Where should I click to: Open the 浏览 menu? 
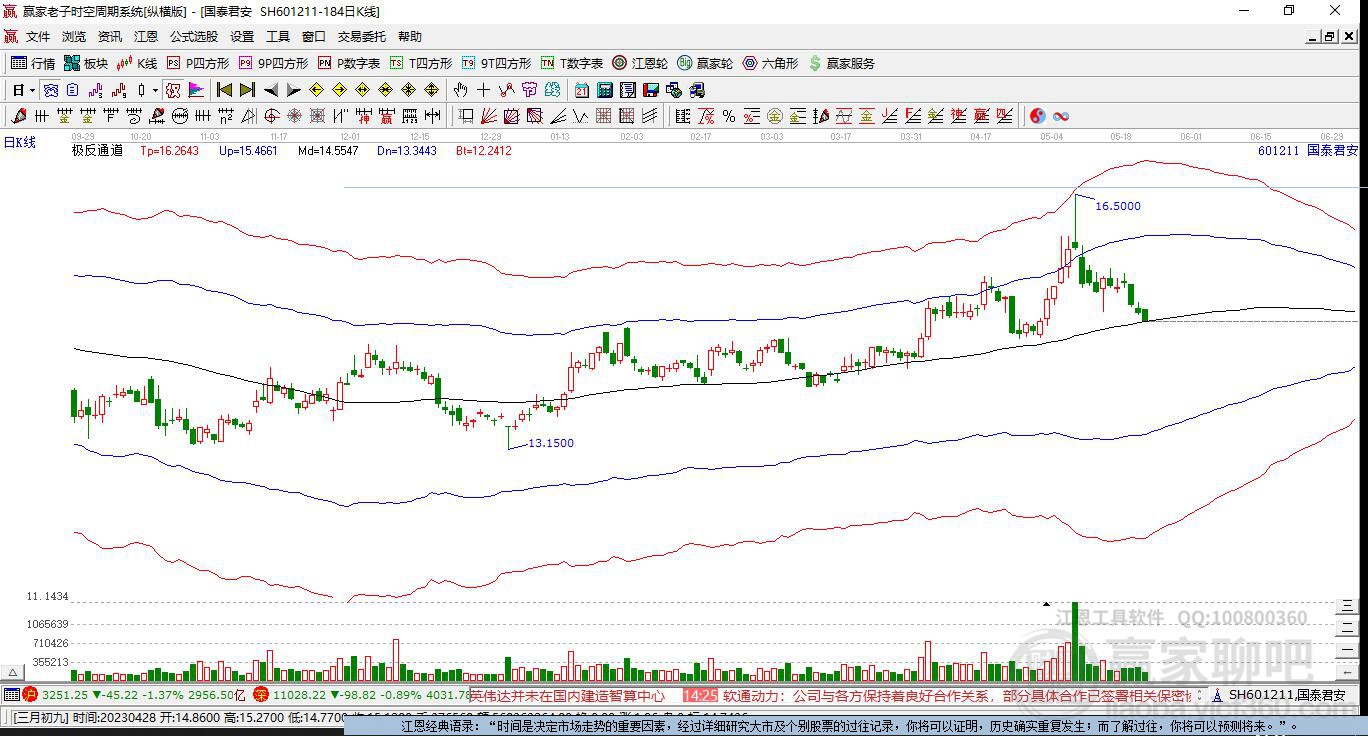pos(74,37)
